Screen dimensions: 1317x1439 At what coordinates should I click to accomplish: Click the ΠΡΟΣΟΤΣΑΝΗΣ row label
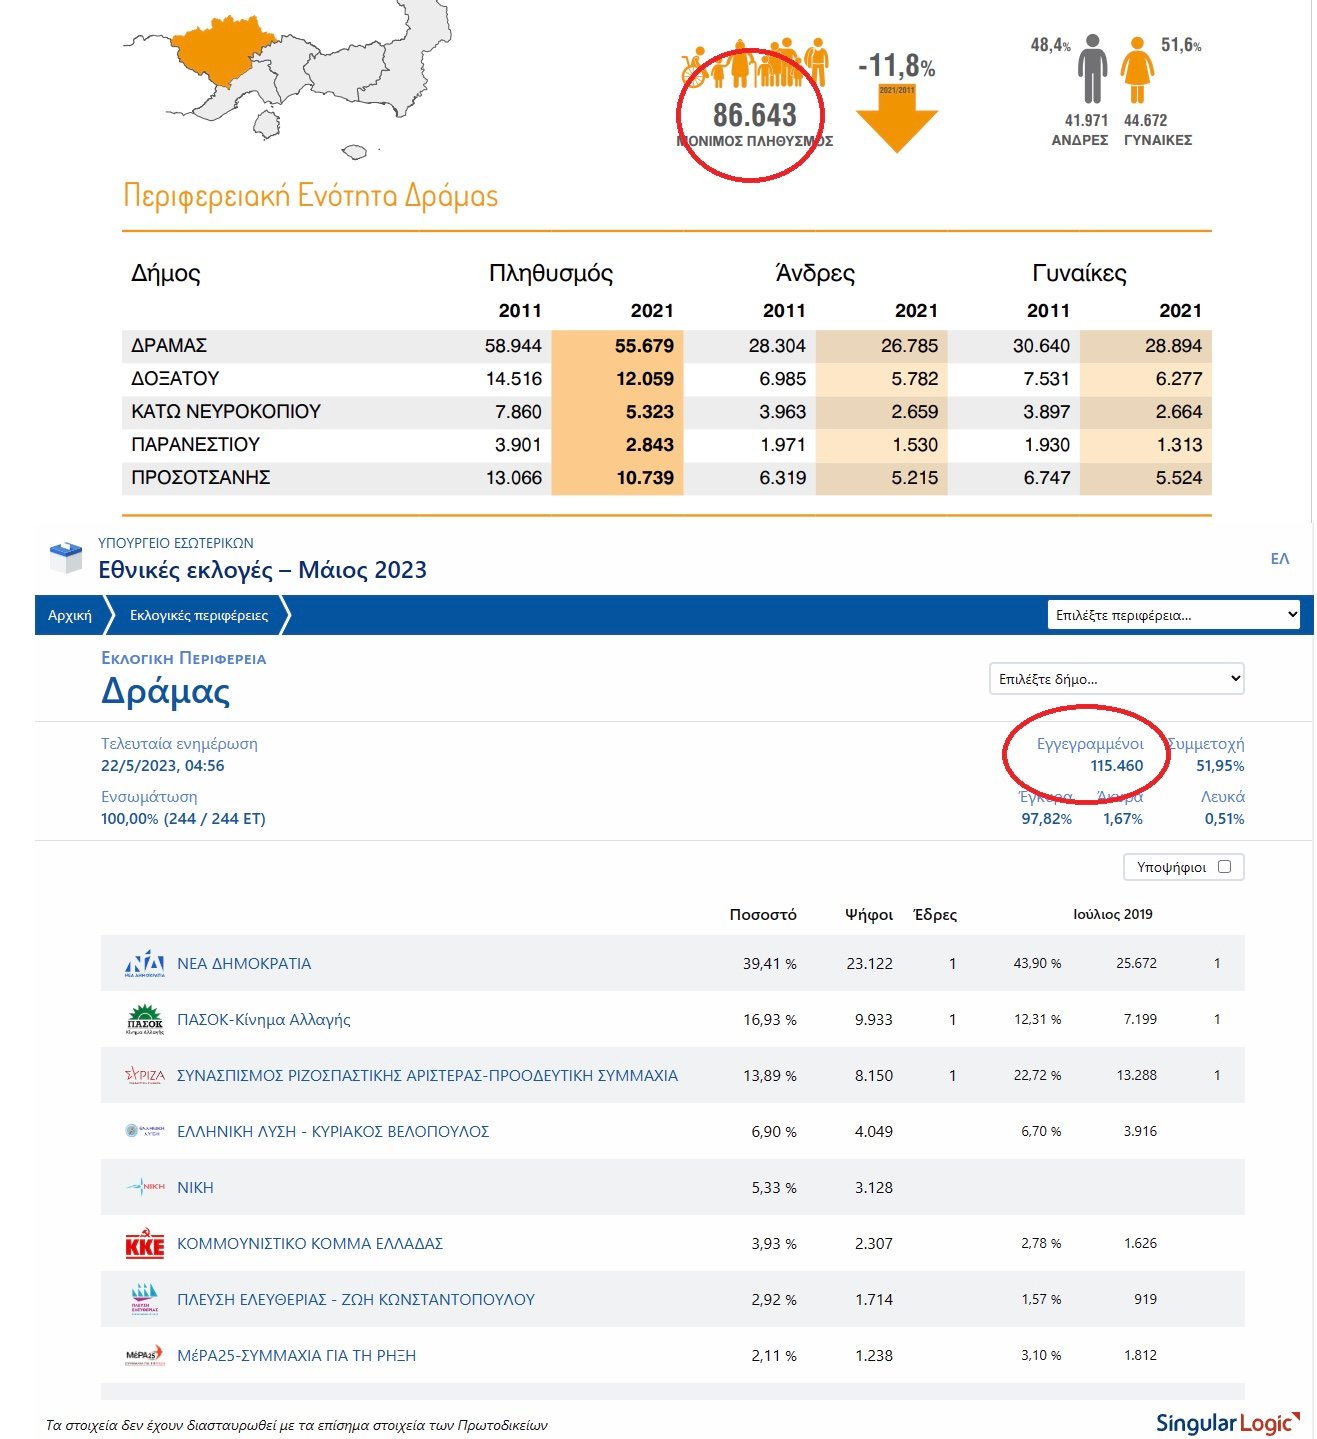click(201, 478)
